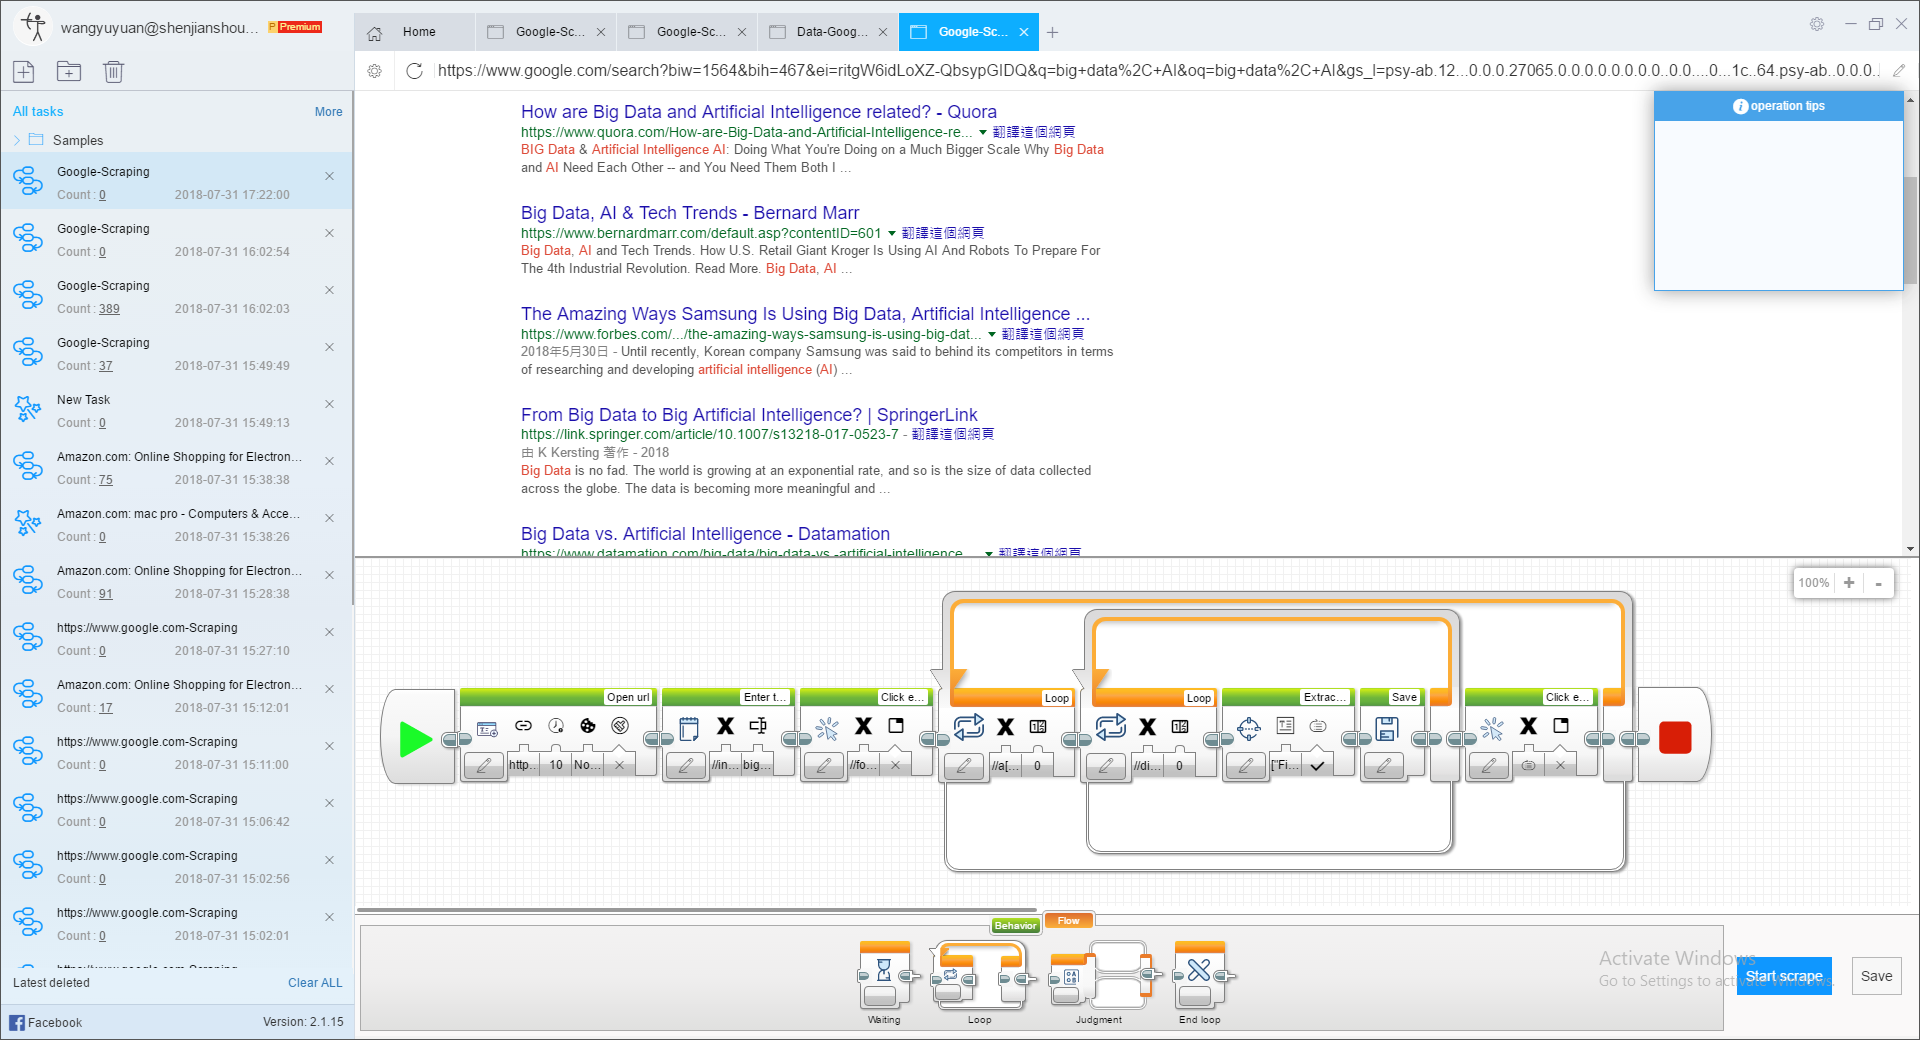Image resolution: width=1920 pixels, height=1040 pixels.
Task: Open dropdown arrow beside the Quora result URL
Action: (983, 132)
